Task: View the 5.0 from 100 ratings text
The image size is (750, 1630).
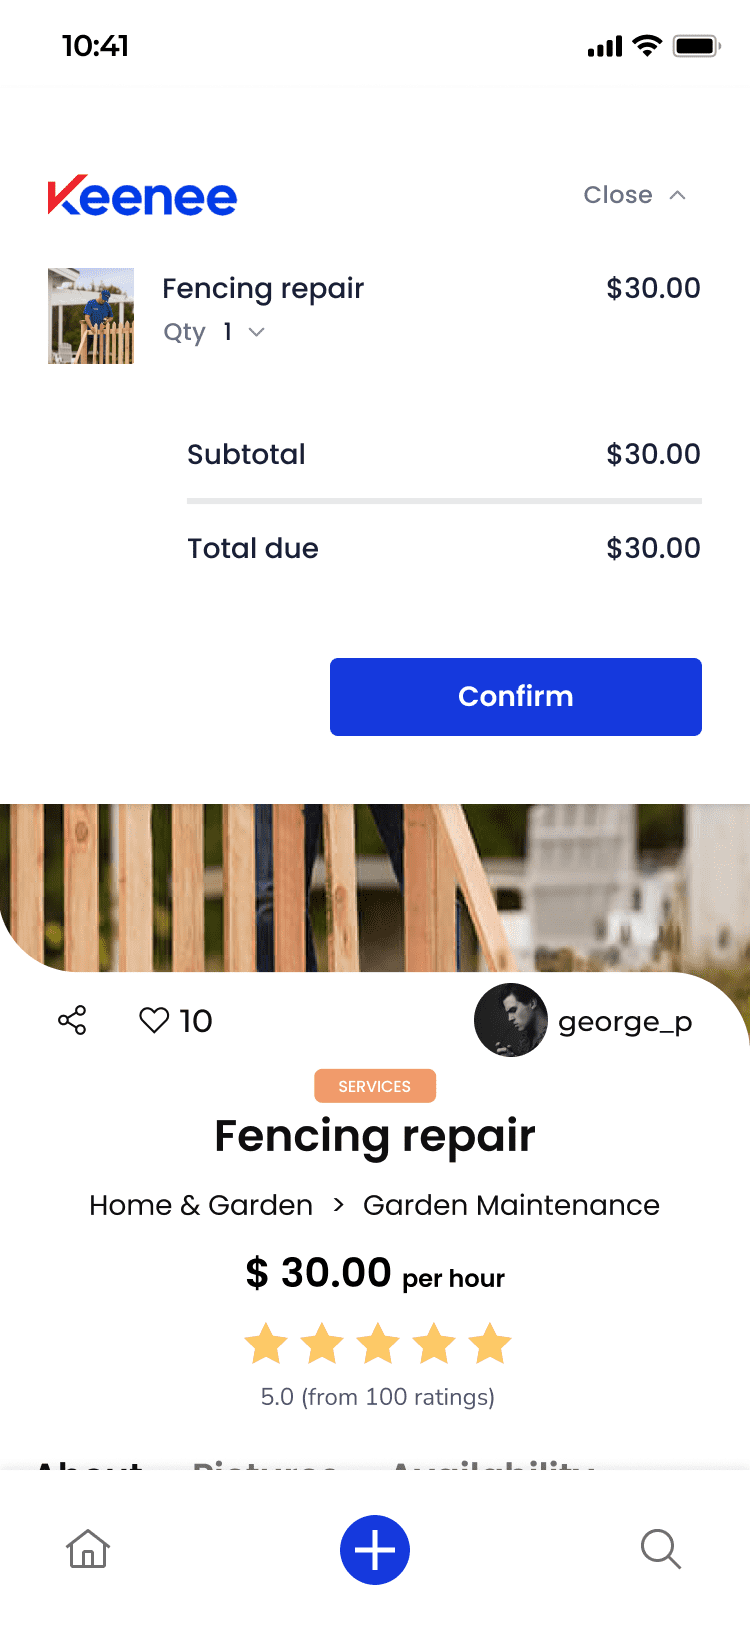Action: (x=378, y=1397)
